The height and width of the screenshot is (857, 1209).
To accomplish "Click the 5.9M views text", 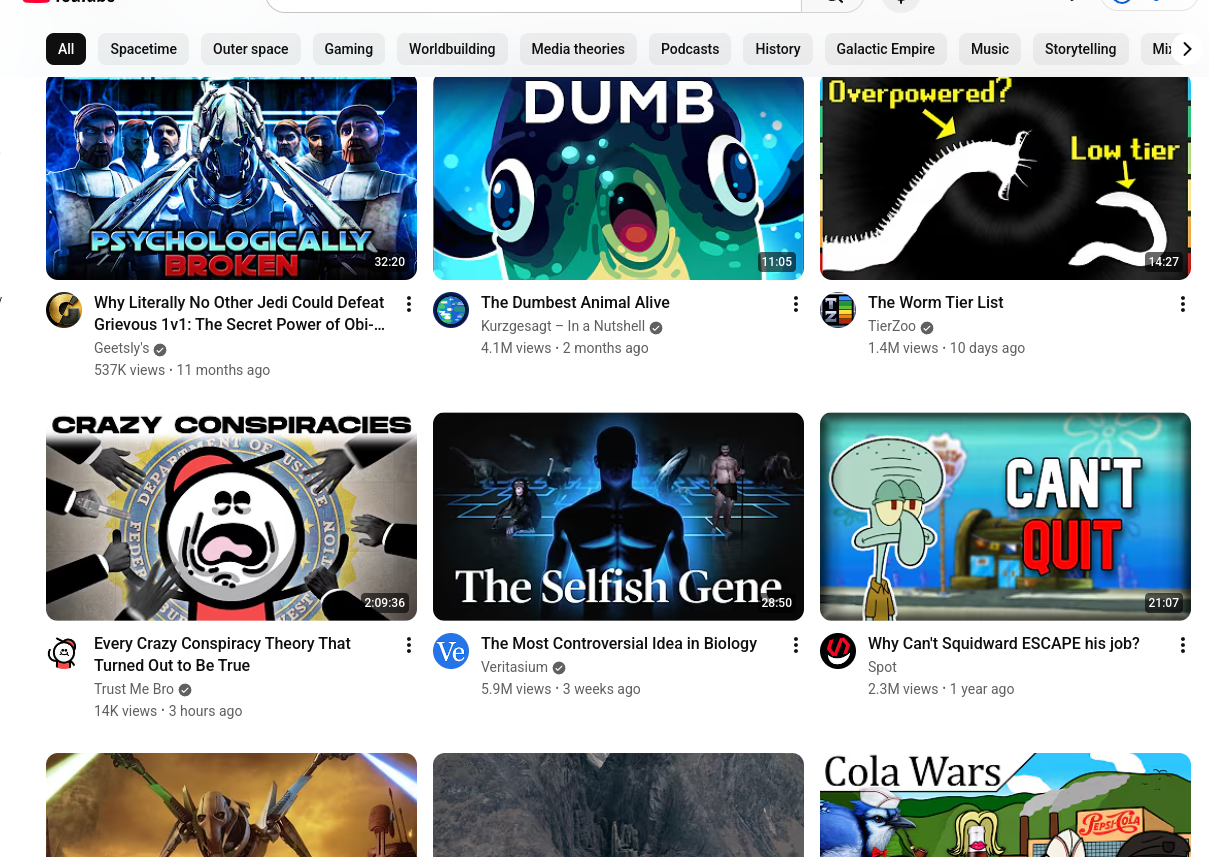I will point(516,689).
